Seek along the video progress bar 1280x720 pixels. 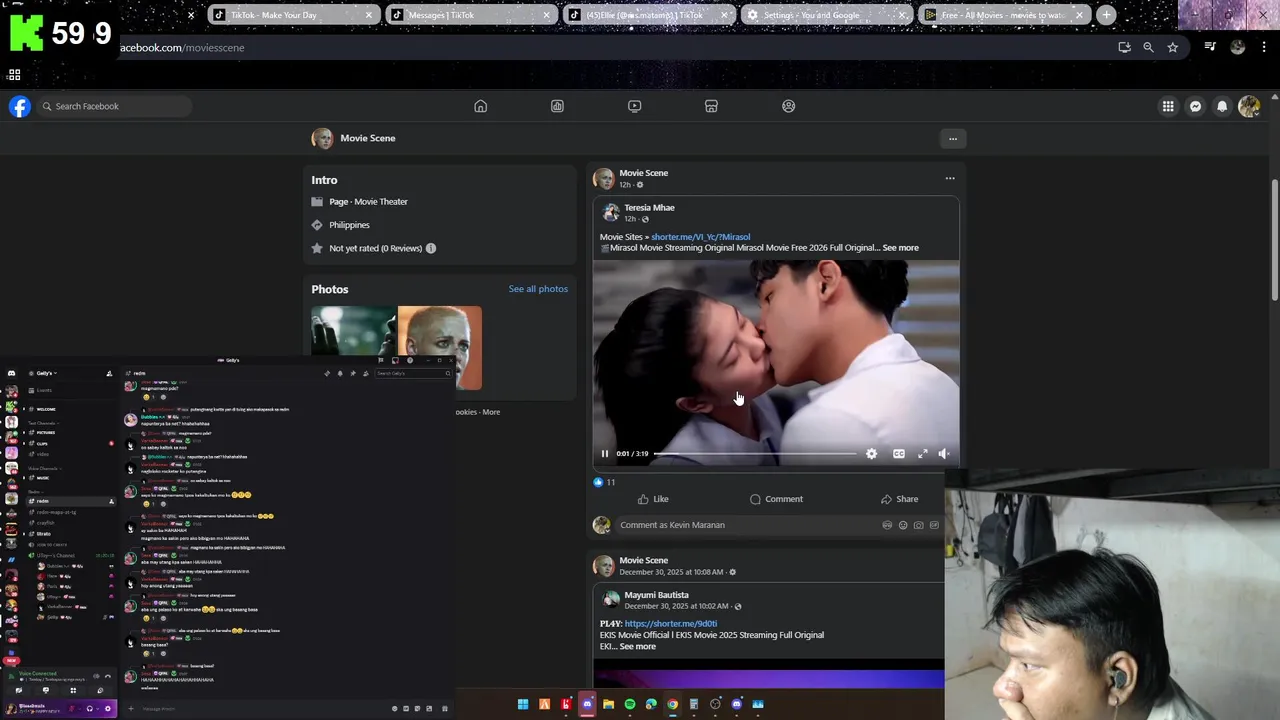(x=755, y=454)
